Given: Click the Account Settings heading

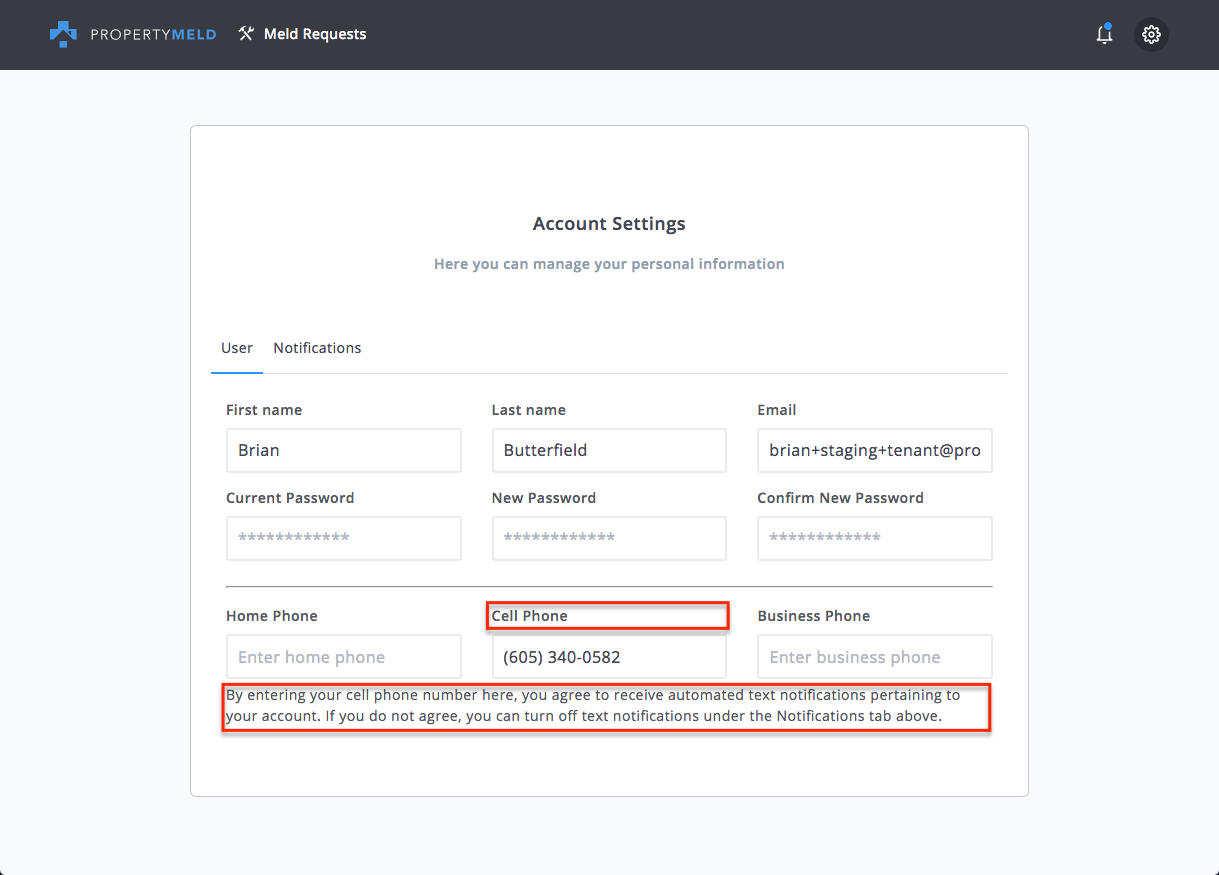Looking at the screenshot, I should coord(609,224).
